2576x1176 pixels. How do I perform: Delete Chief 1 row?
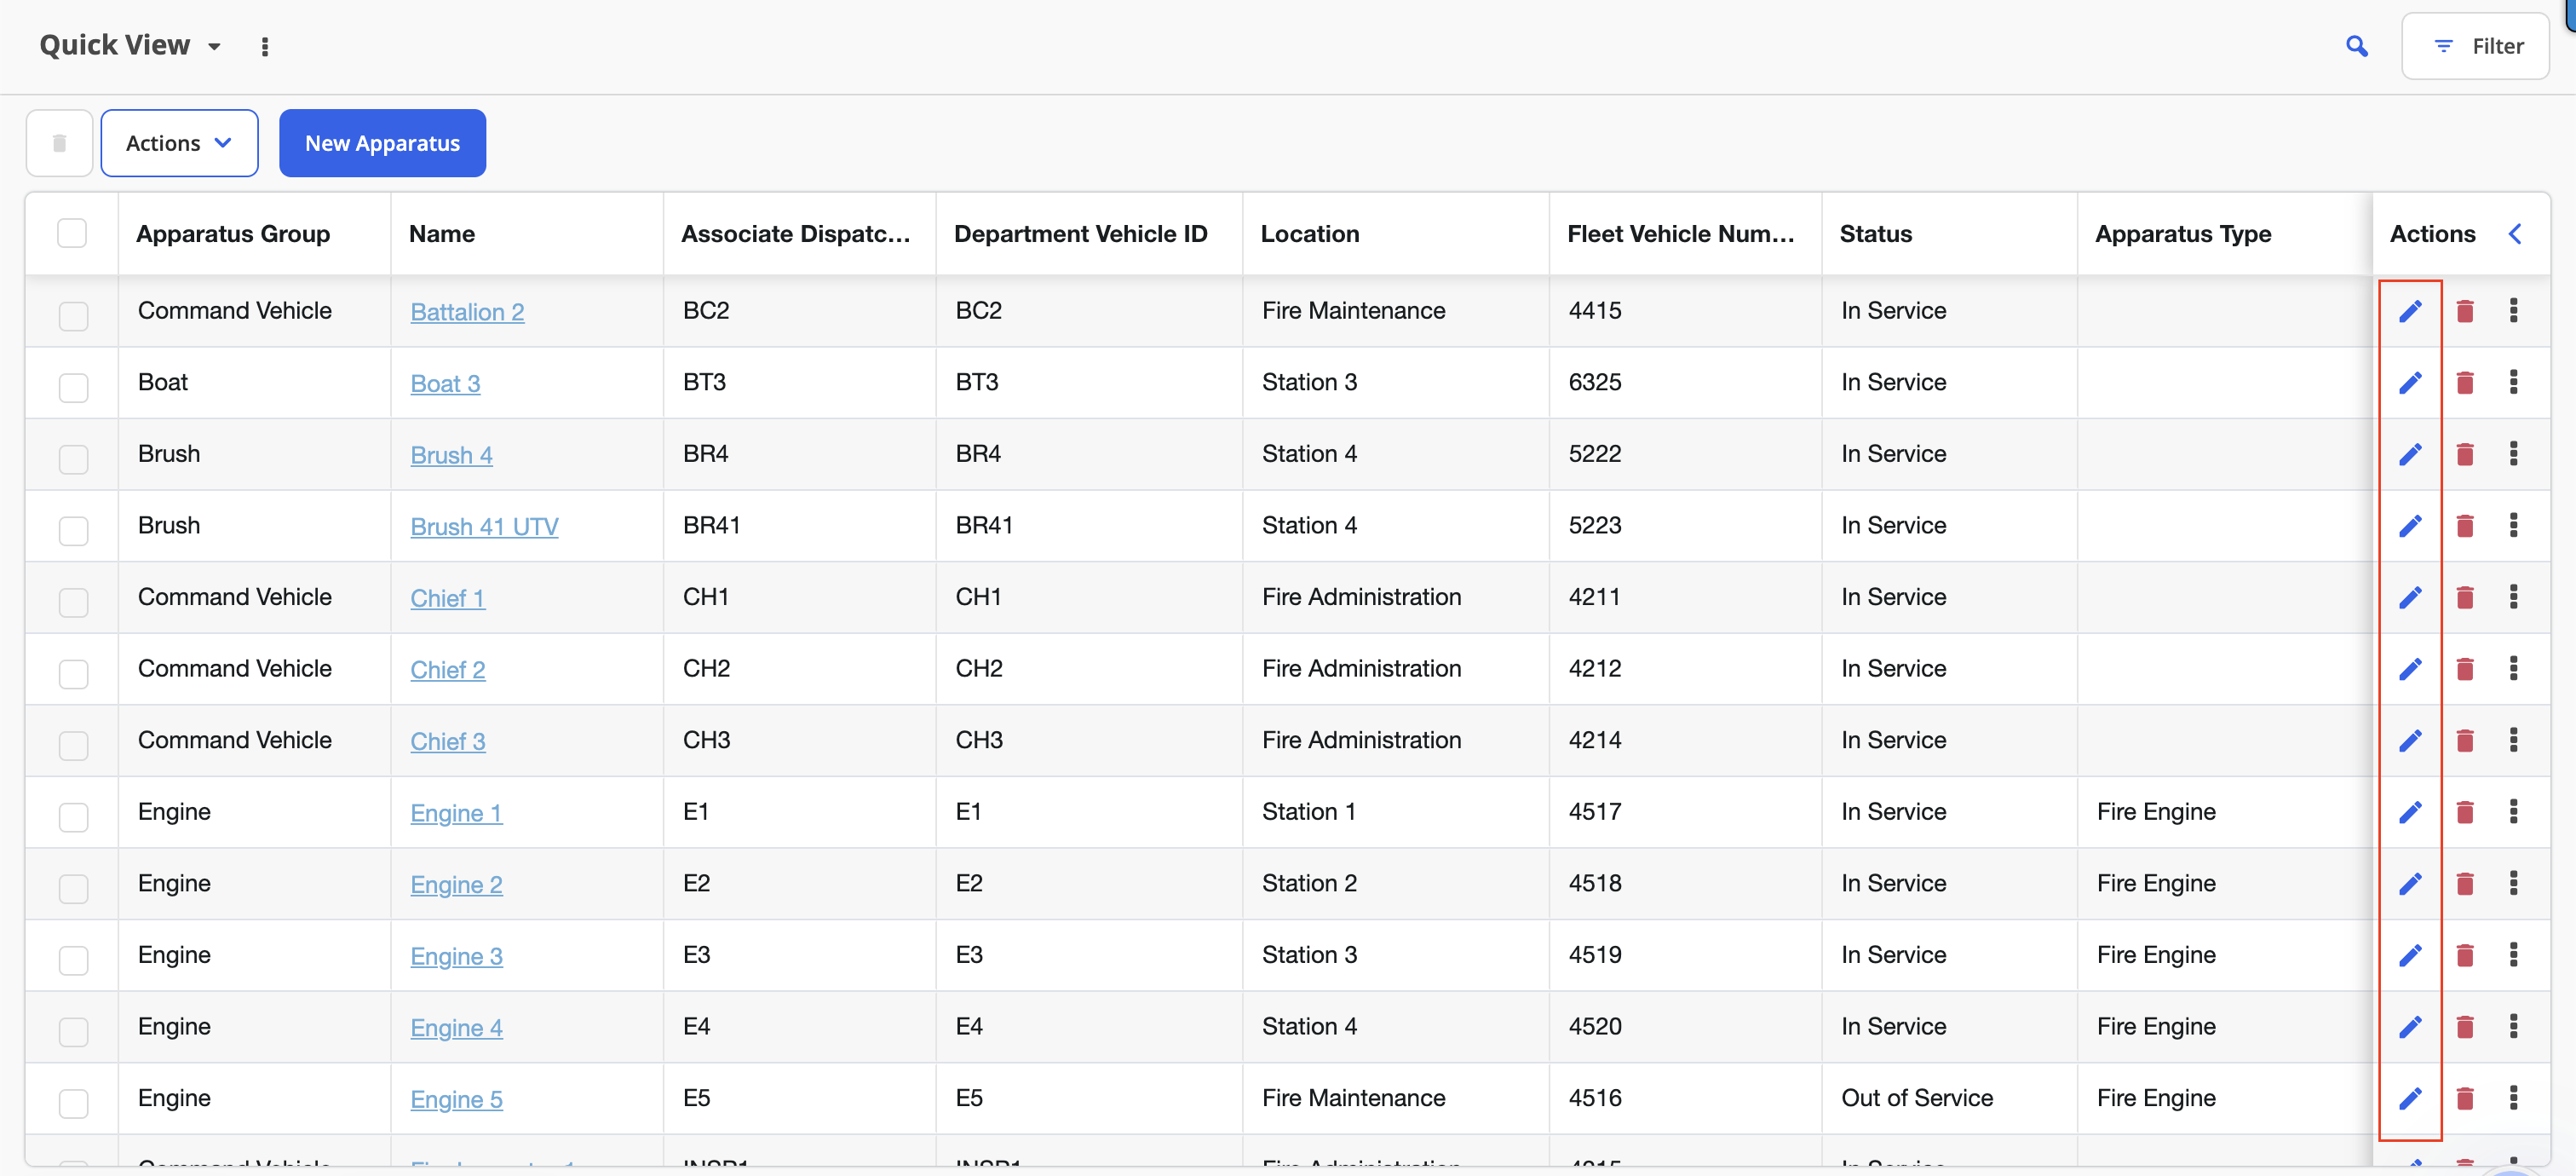[2465, 597]
